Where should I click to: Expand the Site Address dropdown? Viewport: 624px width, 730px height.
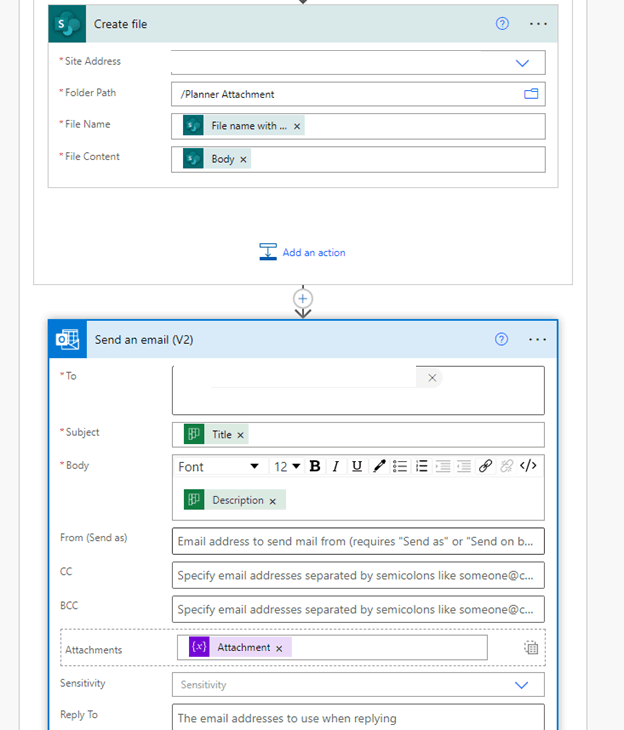point(522,63)
